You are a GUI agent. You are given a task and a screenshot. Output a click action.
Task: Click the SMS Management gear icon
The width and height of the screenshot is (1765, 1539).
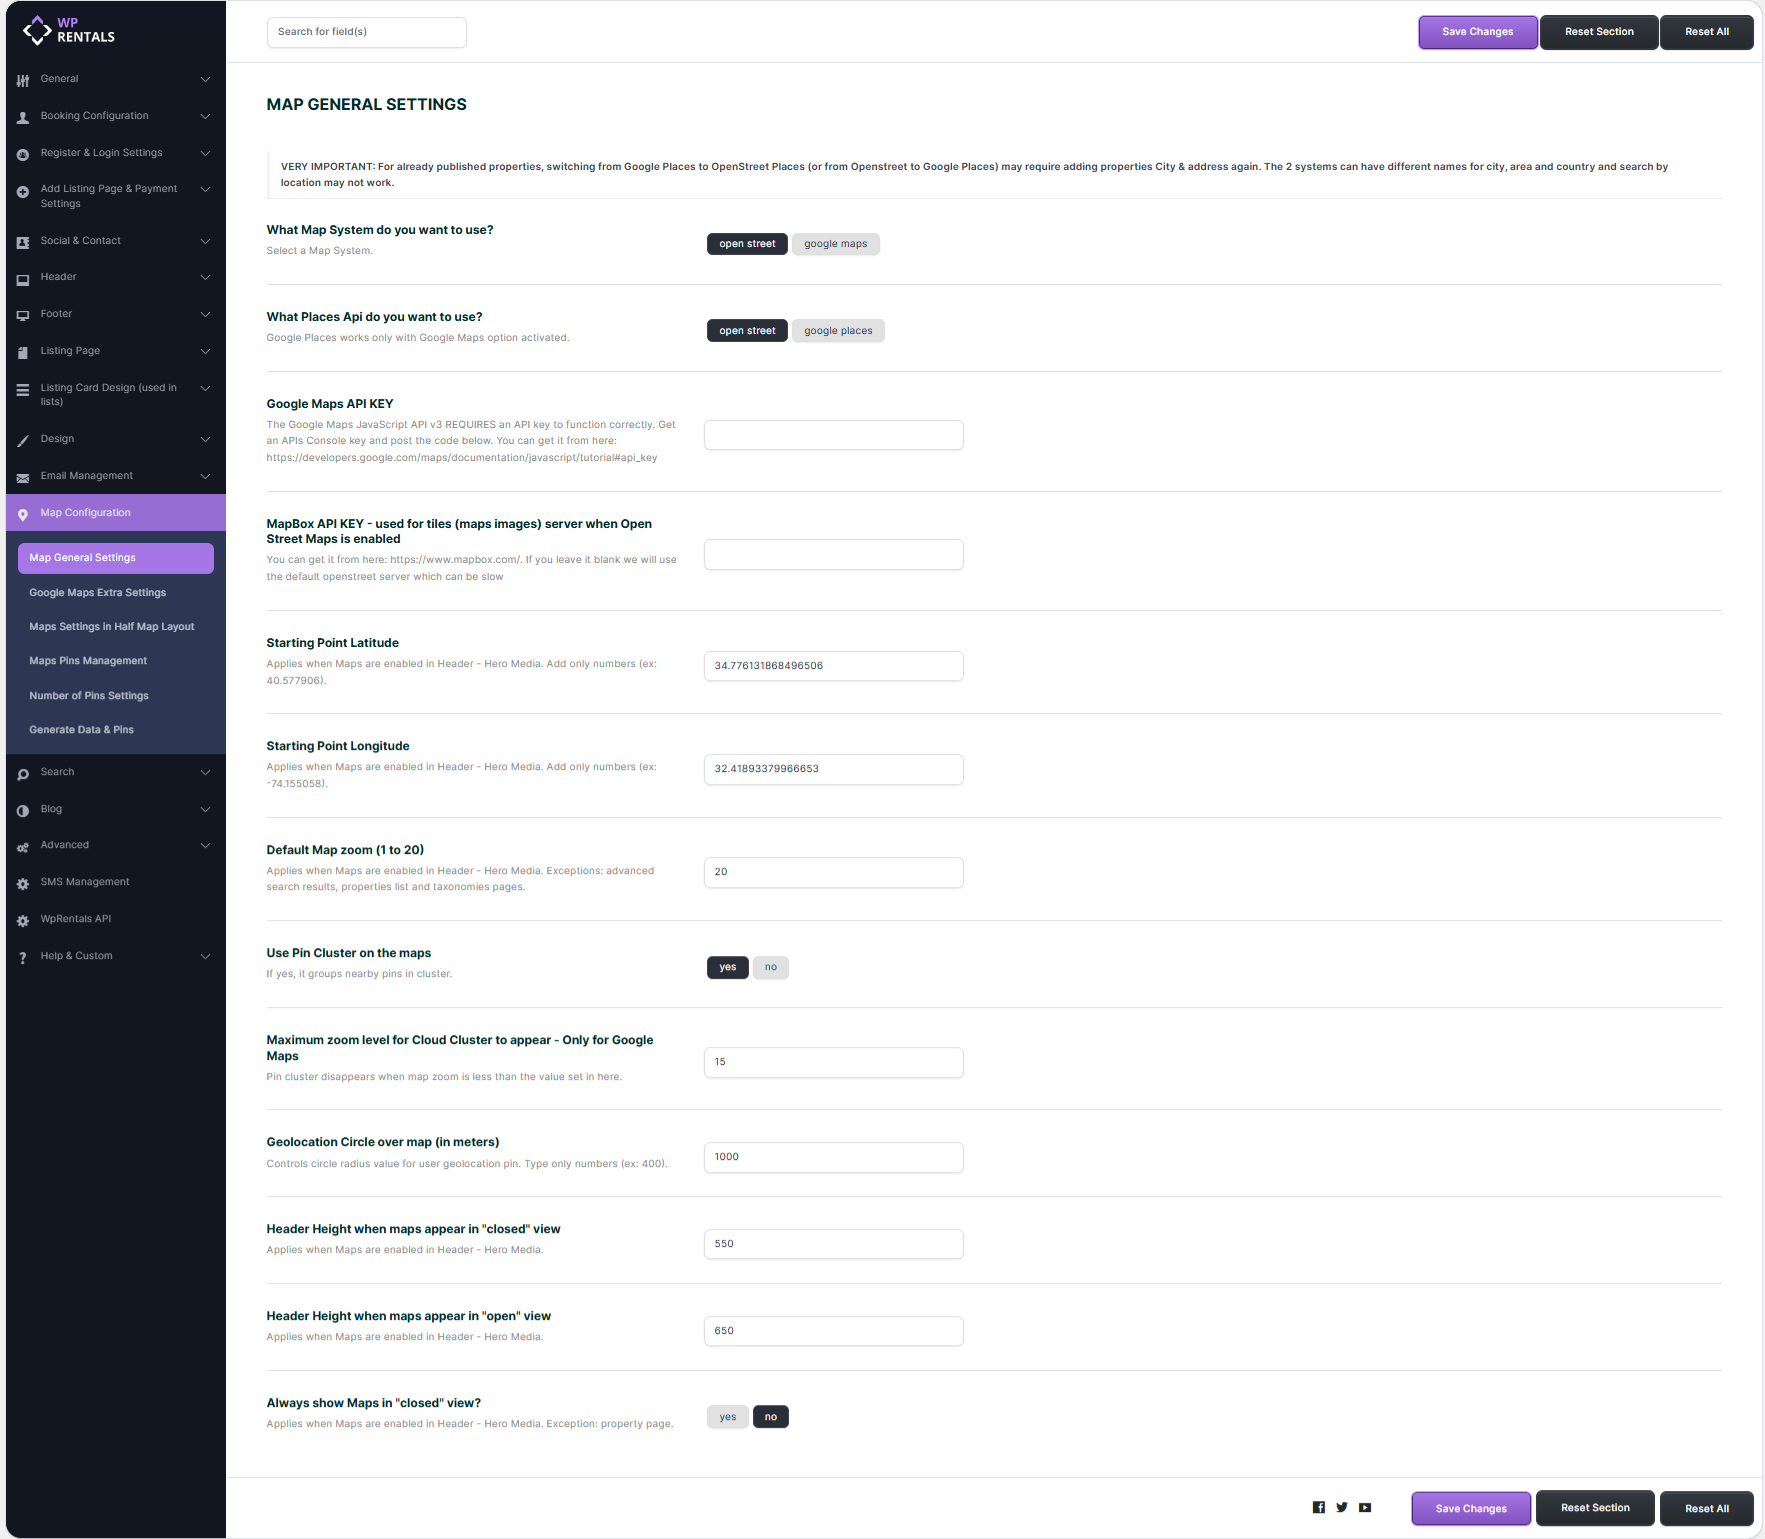pyautogui.click(x=23, y=883)
